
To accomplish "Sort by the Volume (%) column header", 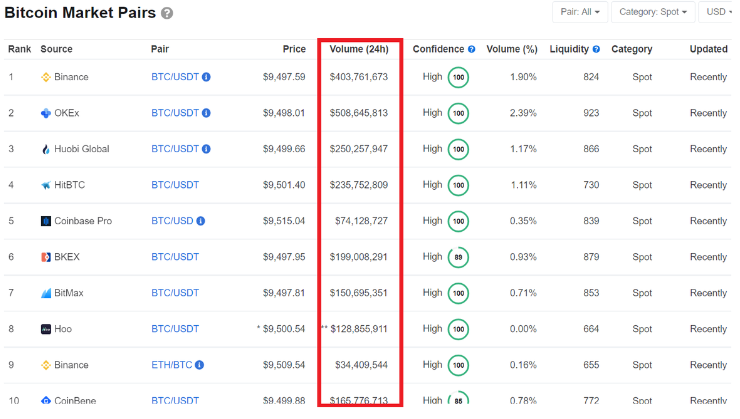I will click(x=512, y=49).
